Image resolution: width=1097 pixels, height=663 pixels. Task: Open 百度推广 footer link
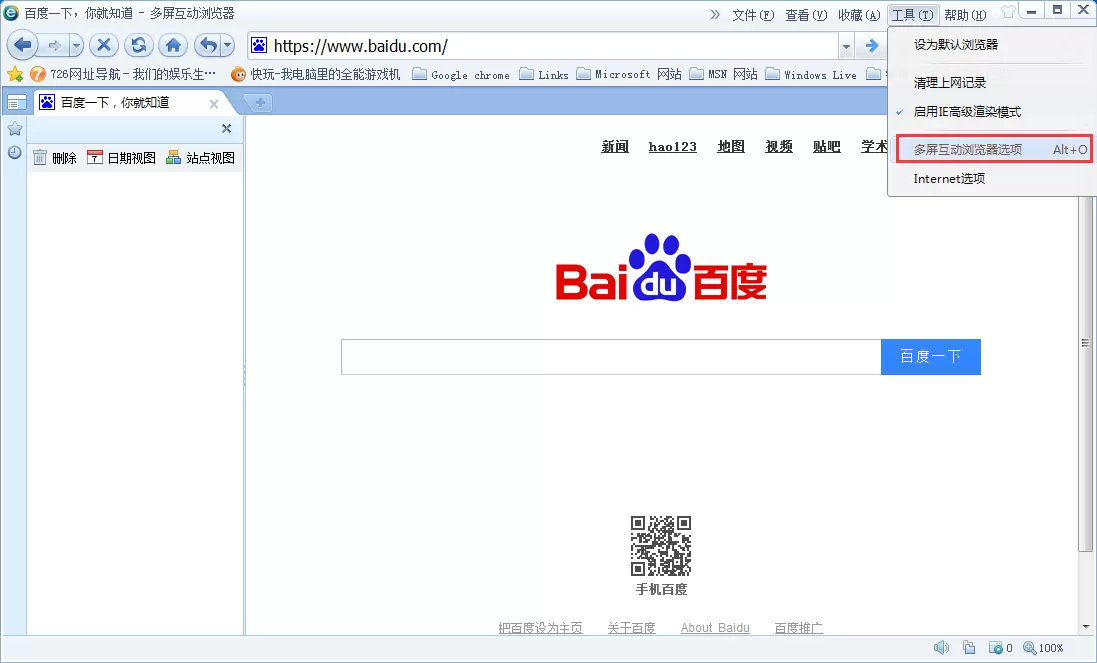(x=798, y=627)
